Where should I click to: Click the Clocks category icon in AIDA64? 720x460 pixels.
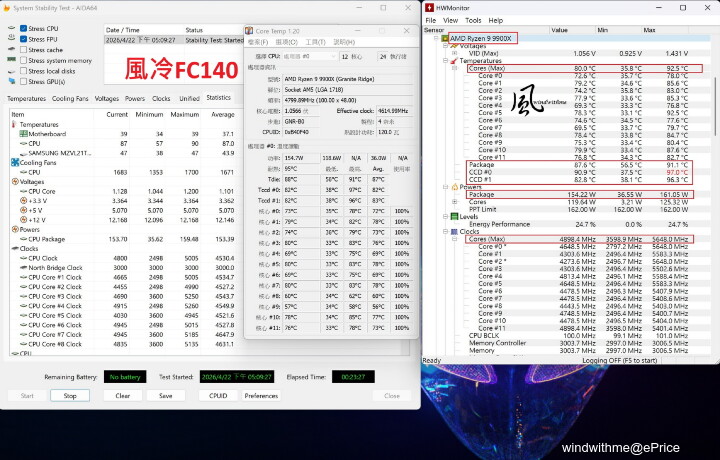tap(15, 248)
